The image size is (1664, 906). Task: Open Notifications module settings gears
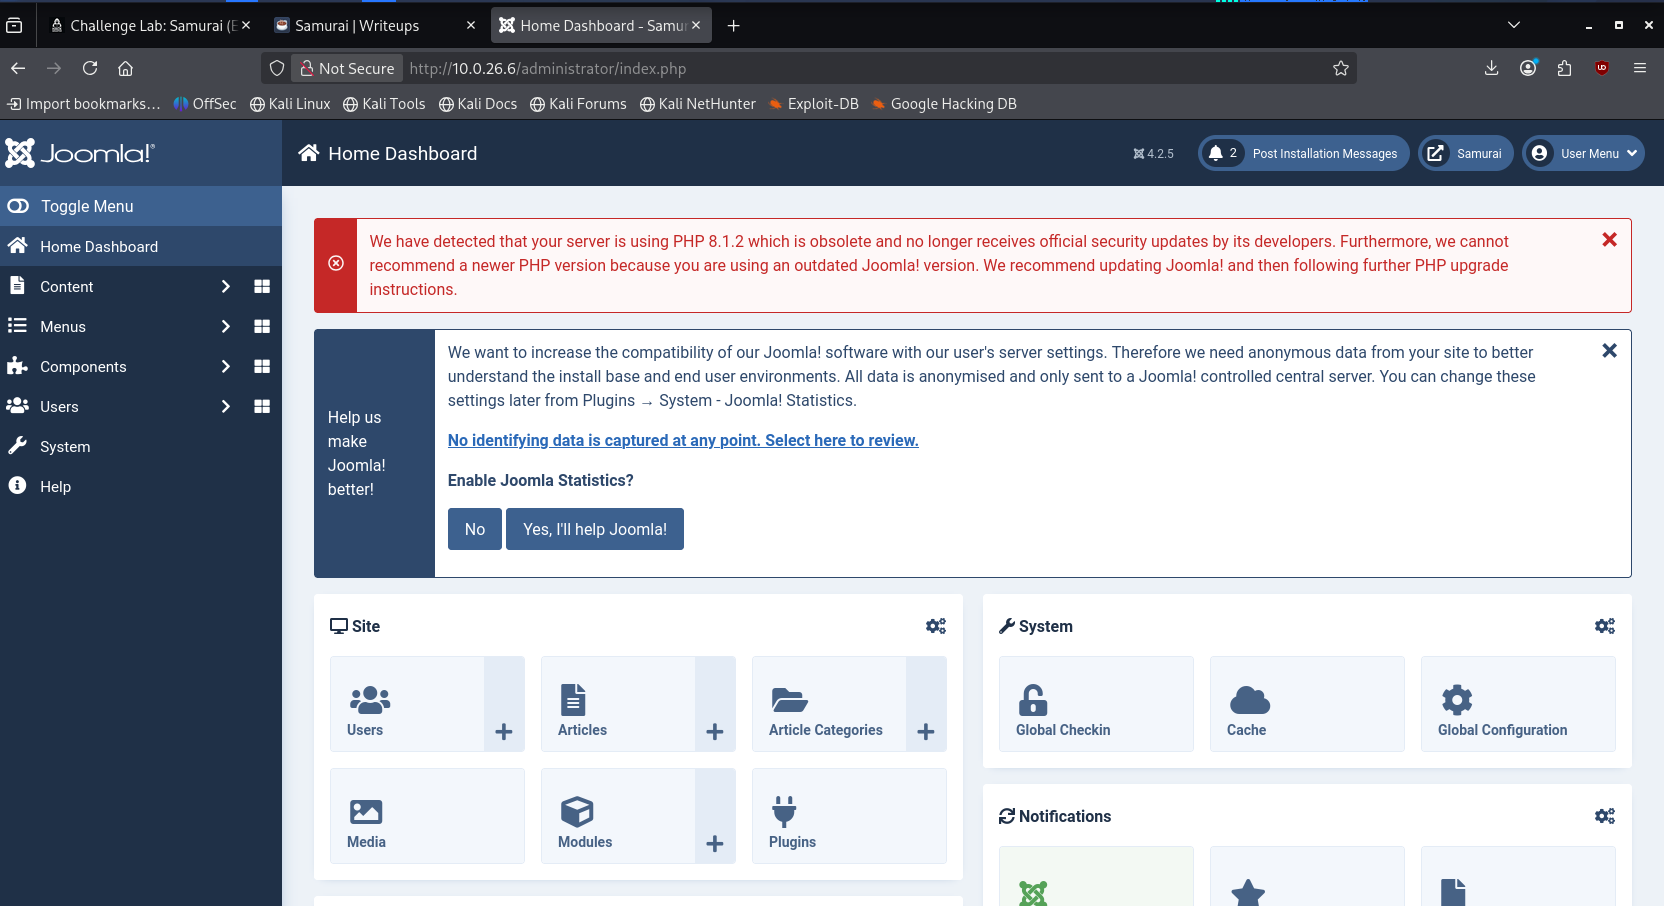tap(1605, 816)
